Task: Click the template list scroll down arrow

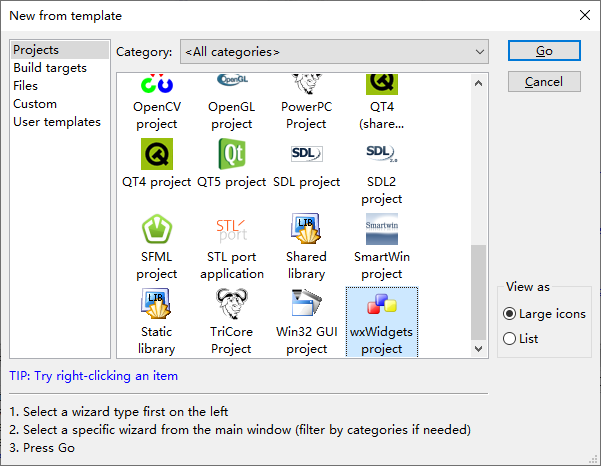Action: [478, 348]
